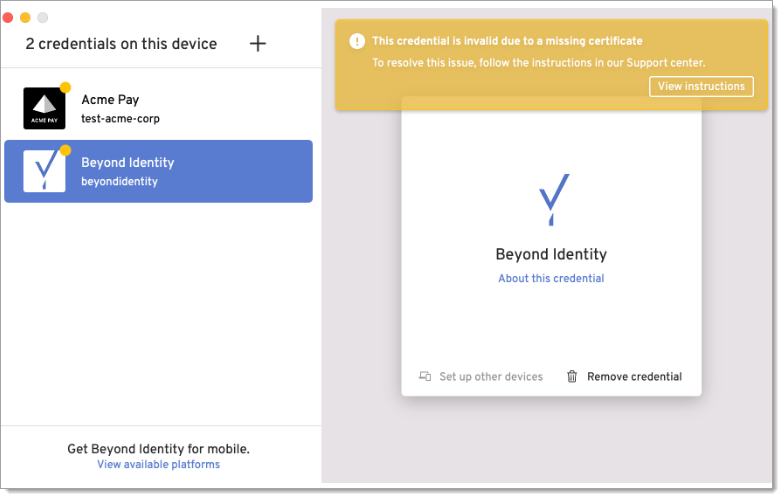The height and width of the screenshot is (499, 783).
Task: Click the devices icon beside Set up other devices
Action: pos(425,376)
